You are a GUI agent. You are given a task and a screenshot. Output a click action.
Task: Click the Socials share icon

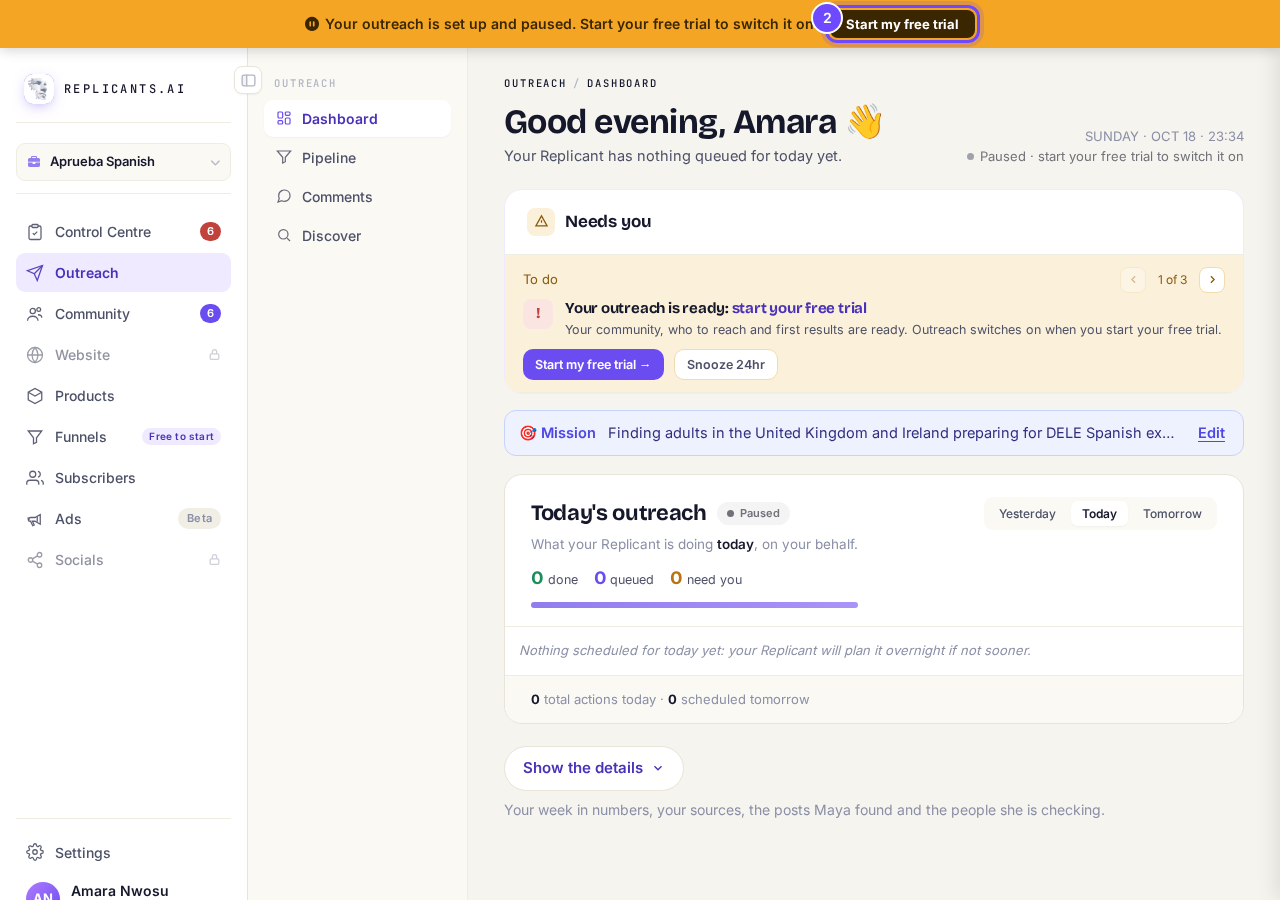35,560
